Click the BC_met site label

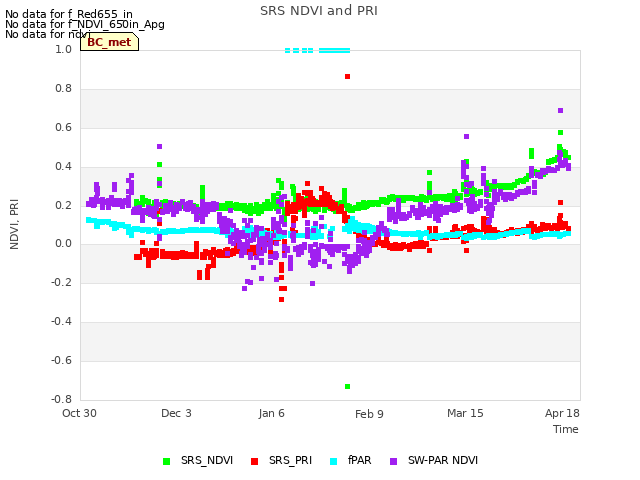109,42
